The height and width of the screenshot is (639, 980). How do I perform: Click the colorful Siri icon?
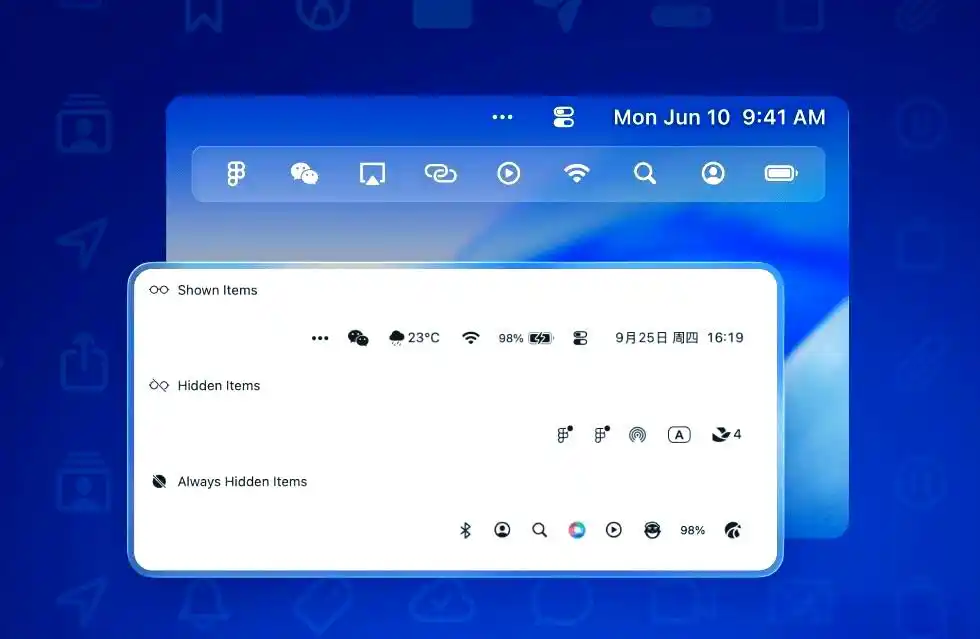577,530
